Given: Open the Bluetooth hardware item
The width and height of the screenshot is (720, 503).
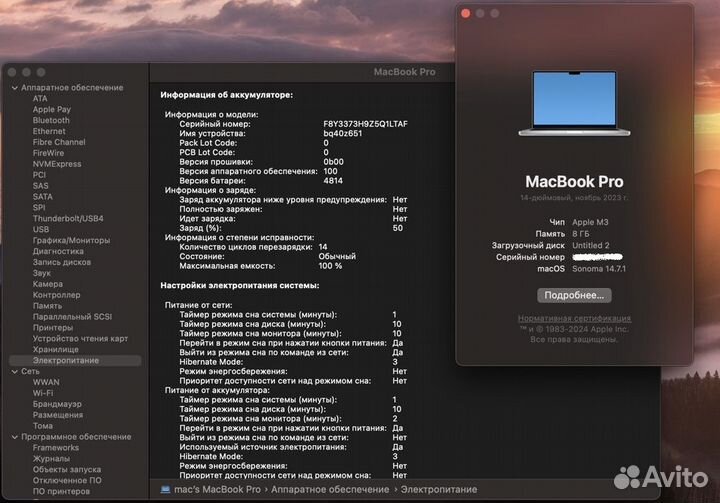Looking at the screenshot, I should tap(51, 120).
